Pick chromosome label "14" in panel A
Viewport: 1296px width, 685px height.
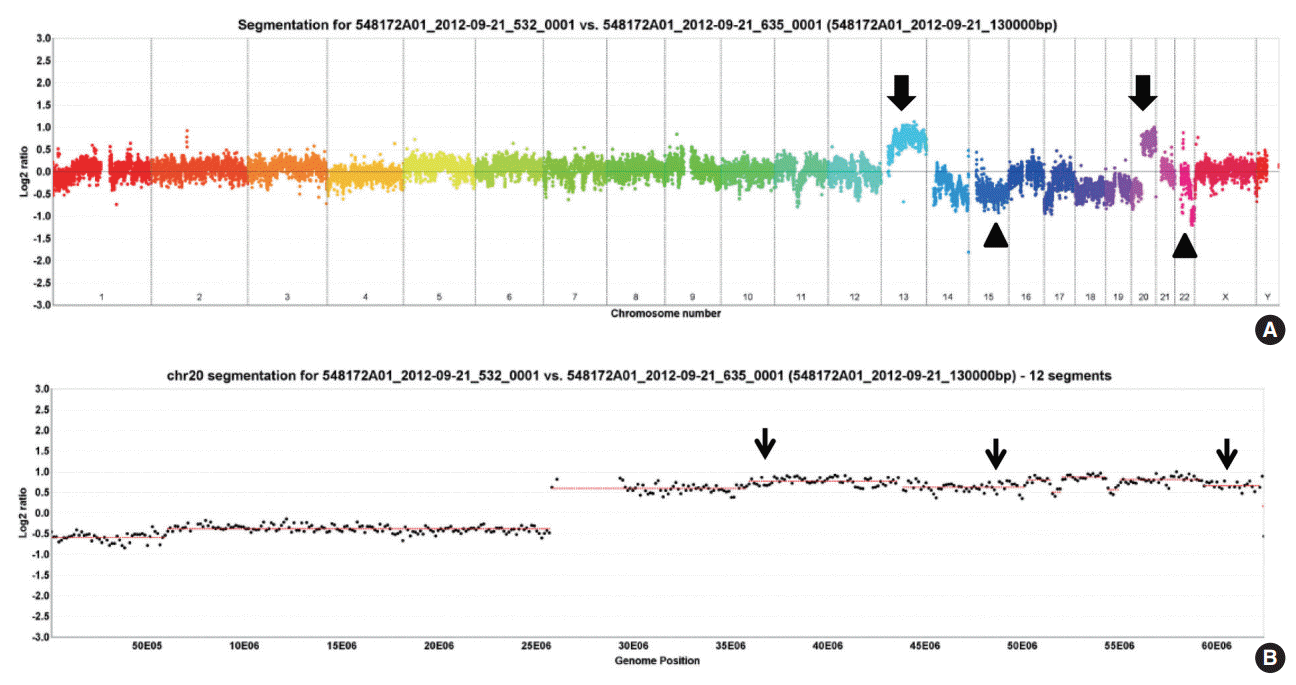click(947, 298)
